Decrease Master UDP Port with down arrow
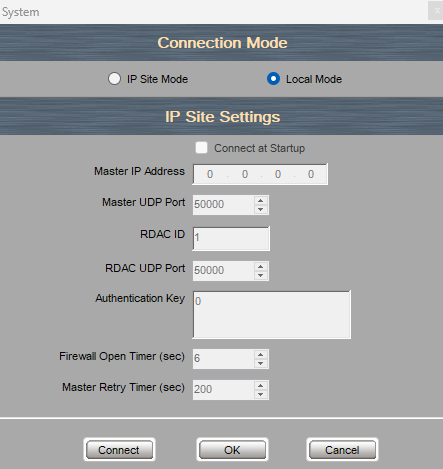The width and height of the screenshot is (443, 469). click(x=261, y=209)
